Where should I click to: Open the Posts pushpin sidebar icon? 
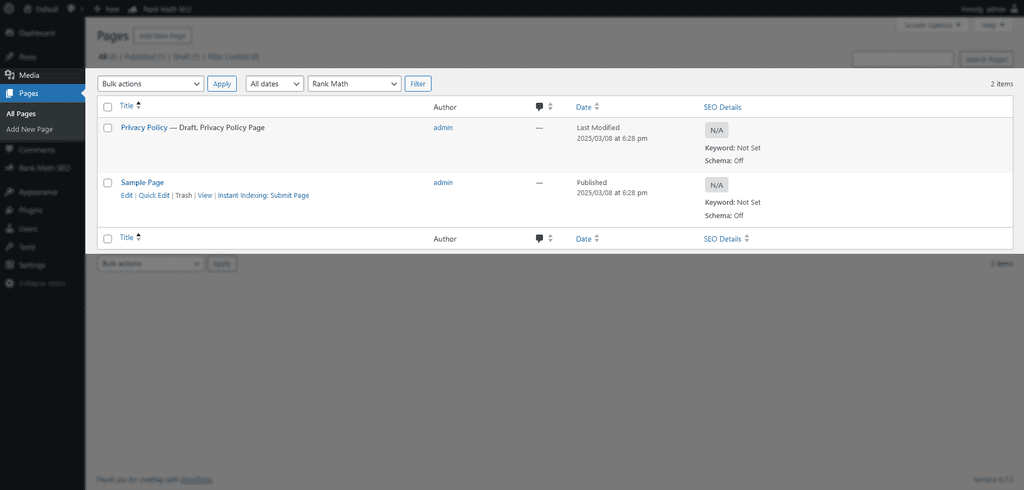point(10,57)
